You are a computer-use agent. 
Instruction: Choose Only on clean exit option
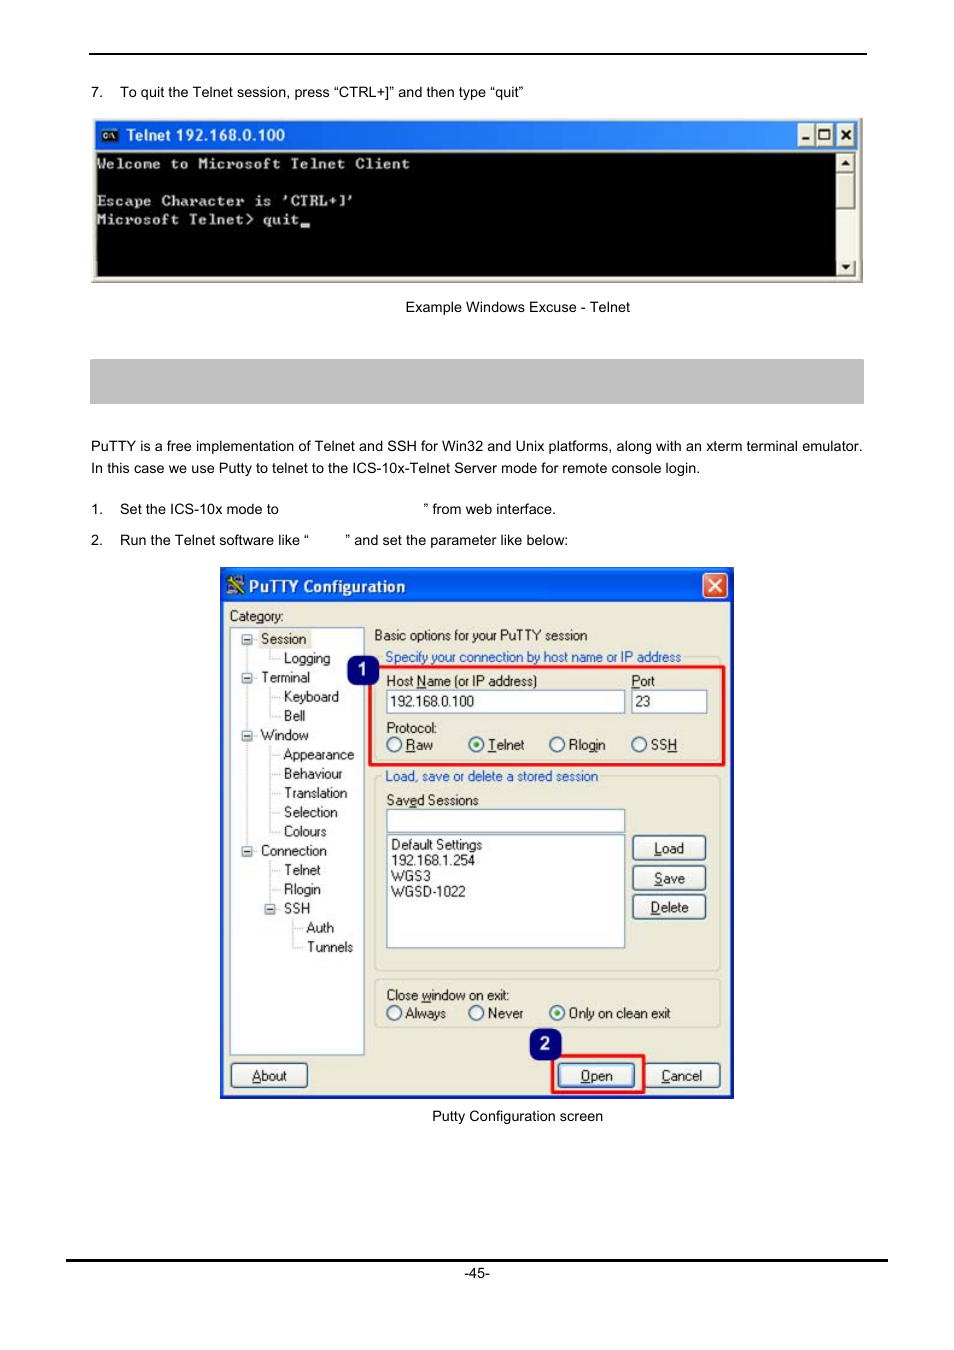(557, 1013)
